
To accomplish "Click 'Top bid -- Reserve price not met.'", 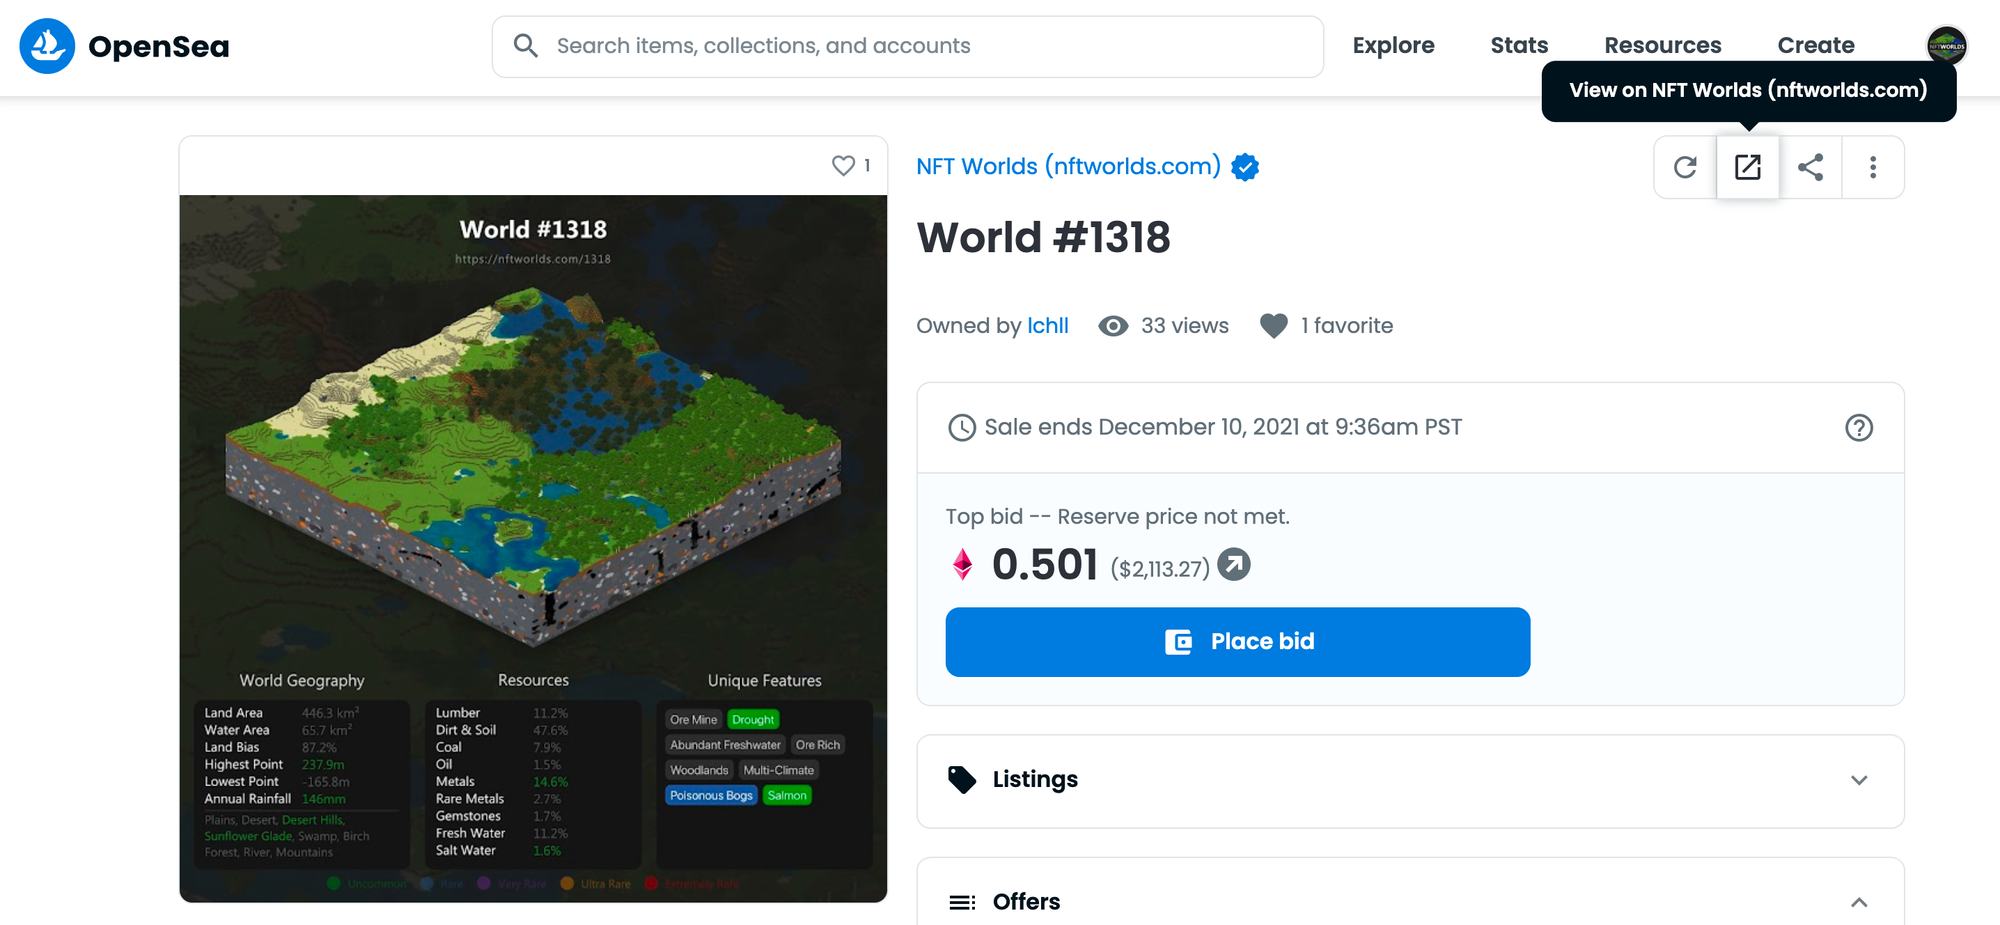I will [x=1118, y=517].
